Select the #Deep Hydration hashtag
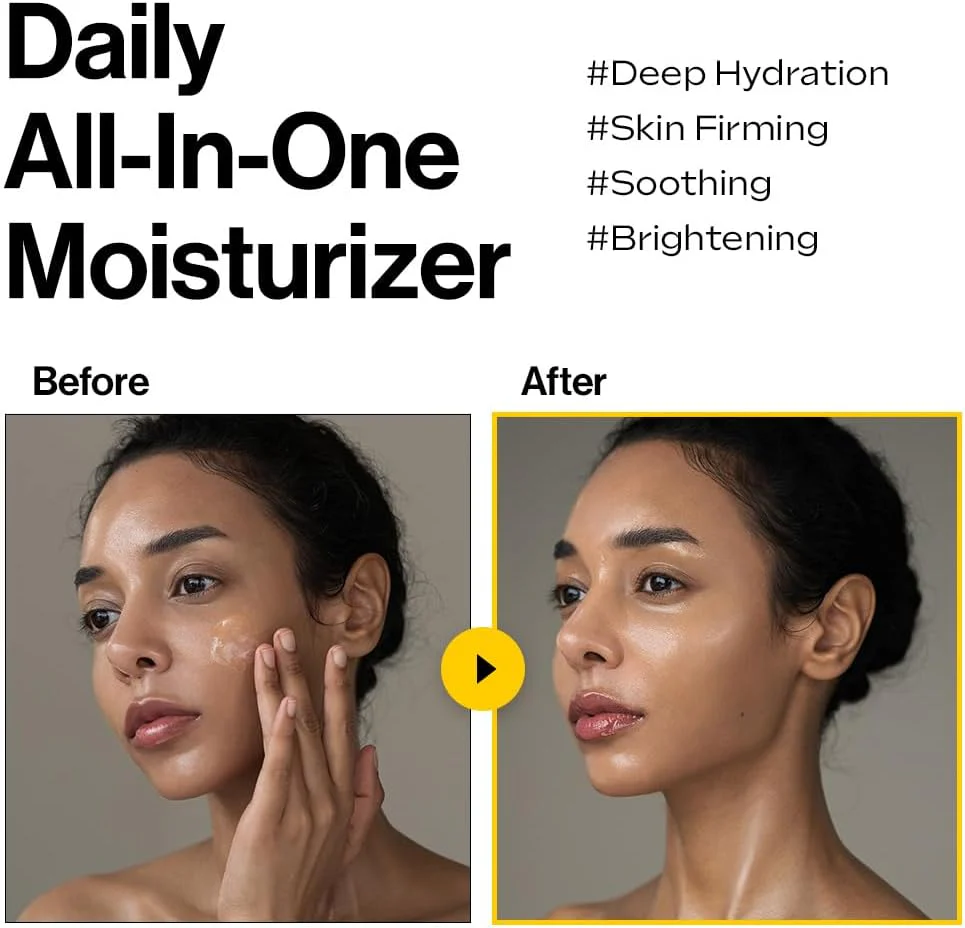The image size is (965, 928). pos(737,74)
